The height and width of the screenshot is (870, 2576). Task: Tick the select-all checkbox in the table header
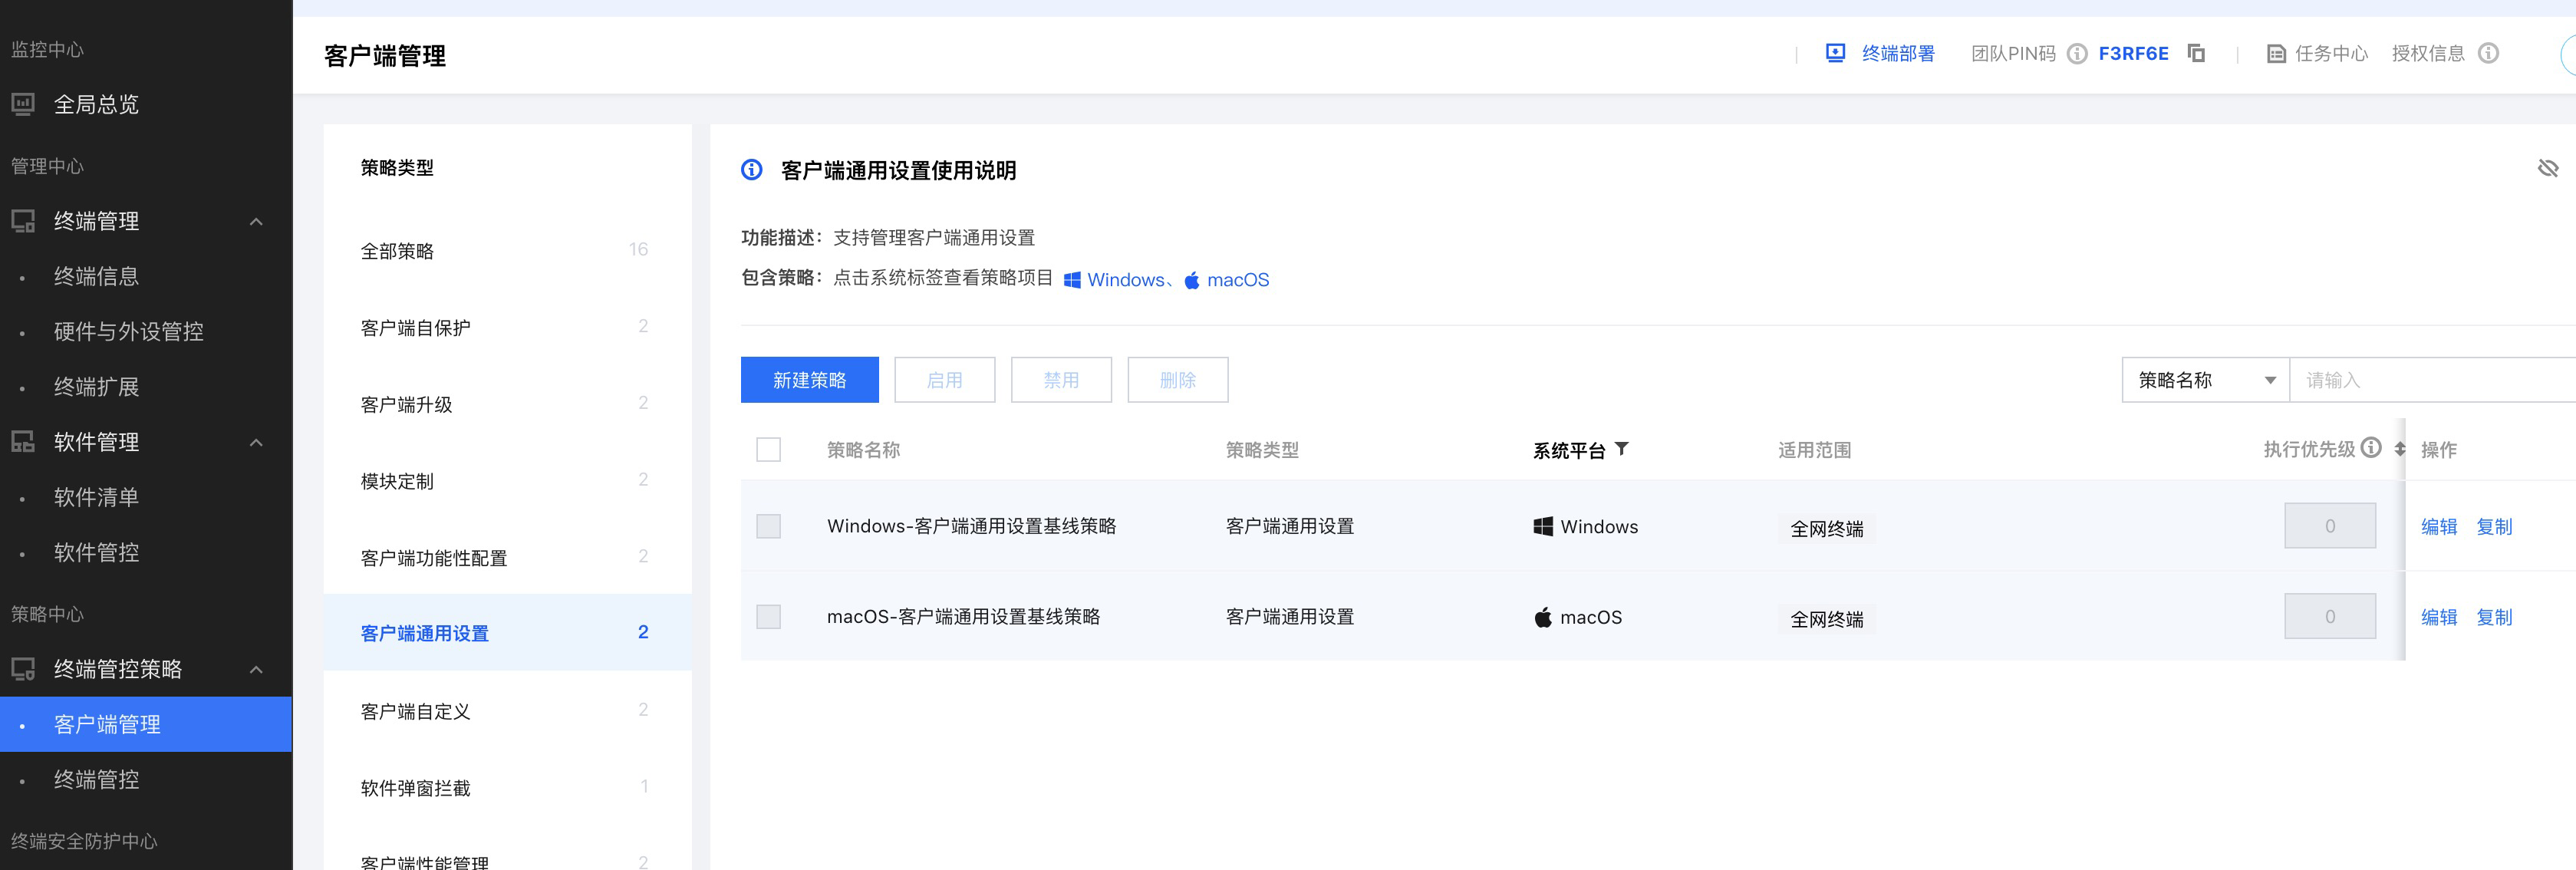768,450
